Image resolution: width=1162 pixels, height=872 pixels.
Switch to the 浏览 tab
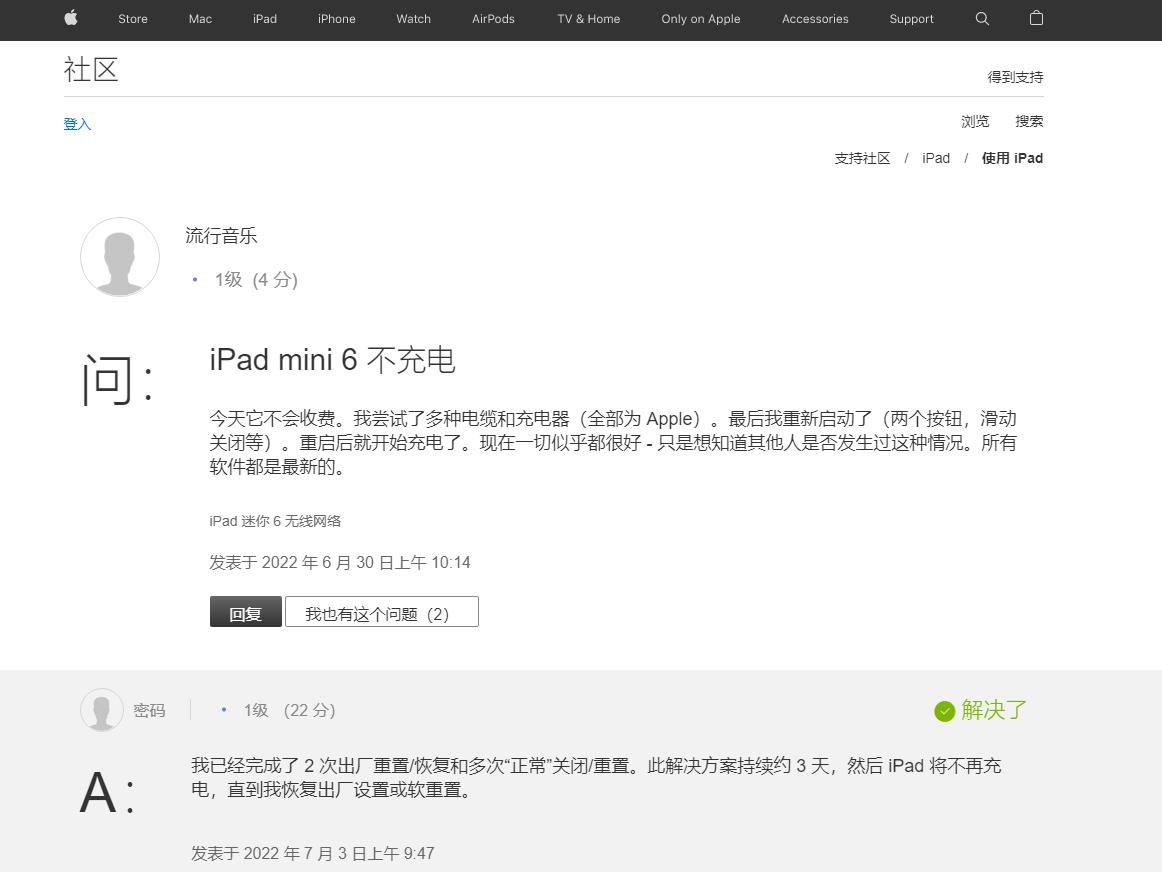[x=975, y=121]
